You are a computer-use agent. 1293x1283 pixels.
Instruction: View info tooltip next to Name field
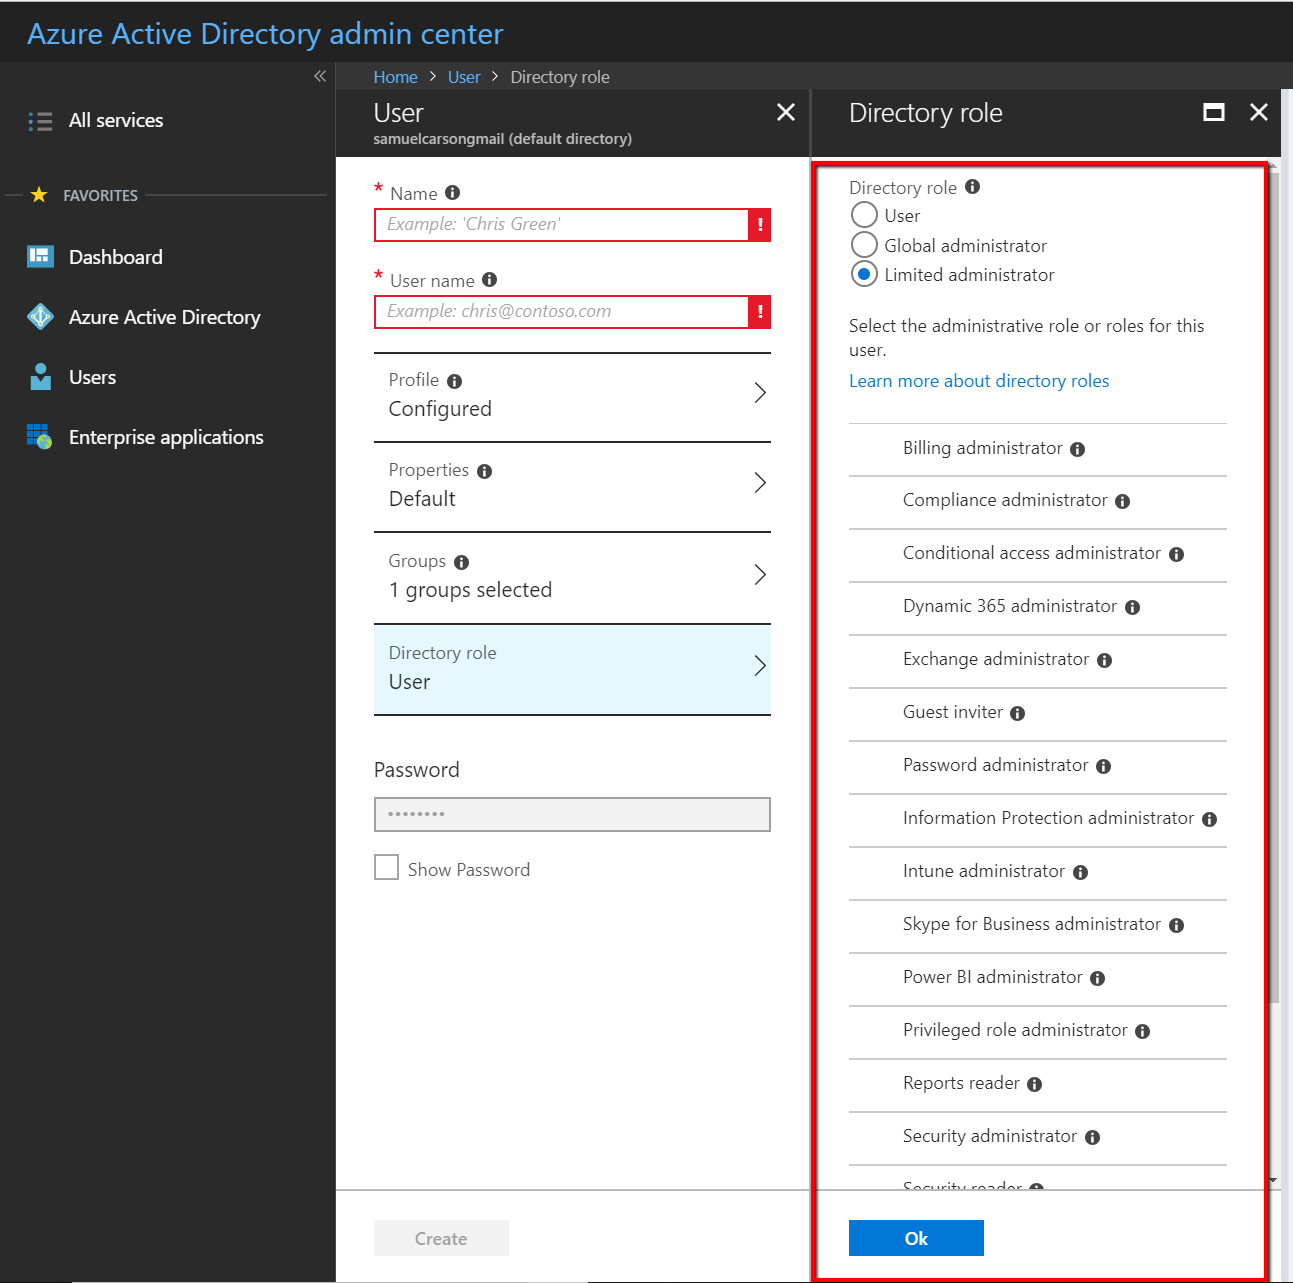click(453, 192)
